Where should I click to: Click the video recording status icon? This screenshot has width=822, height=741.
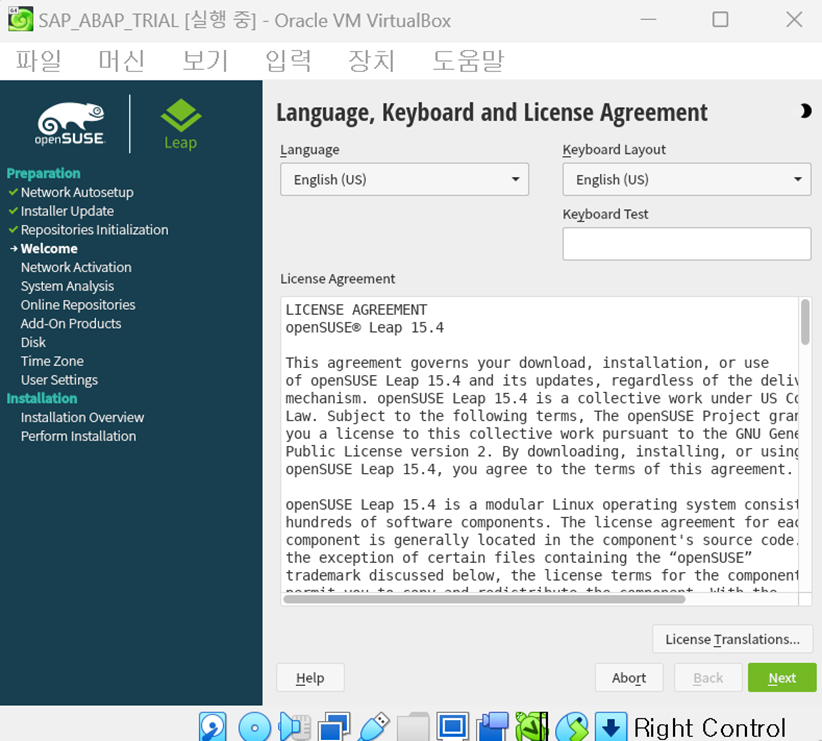point(492,727)
